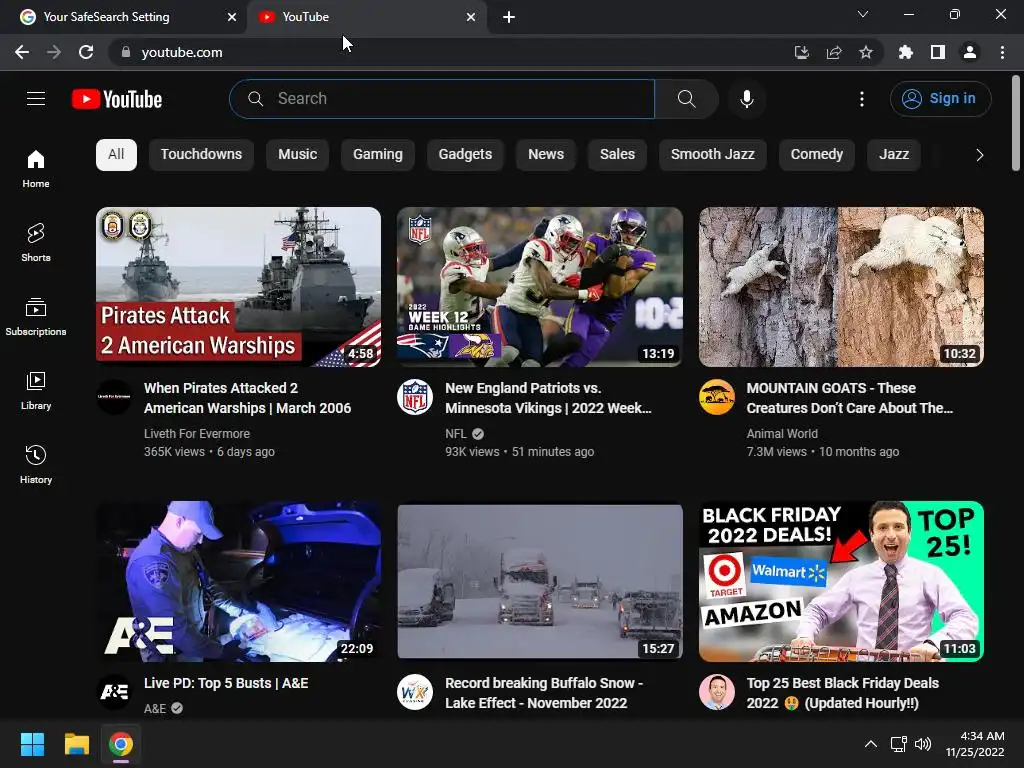The height and width of the screenshot is (768, 1024).
Task: Select the Music chip
Action: click(x=297, y=155)
